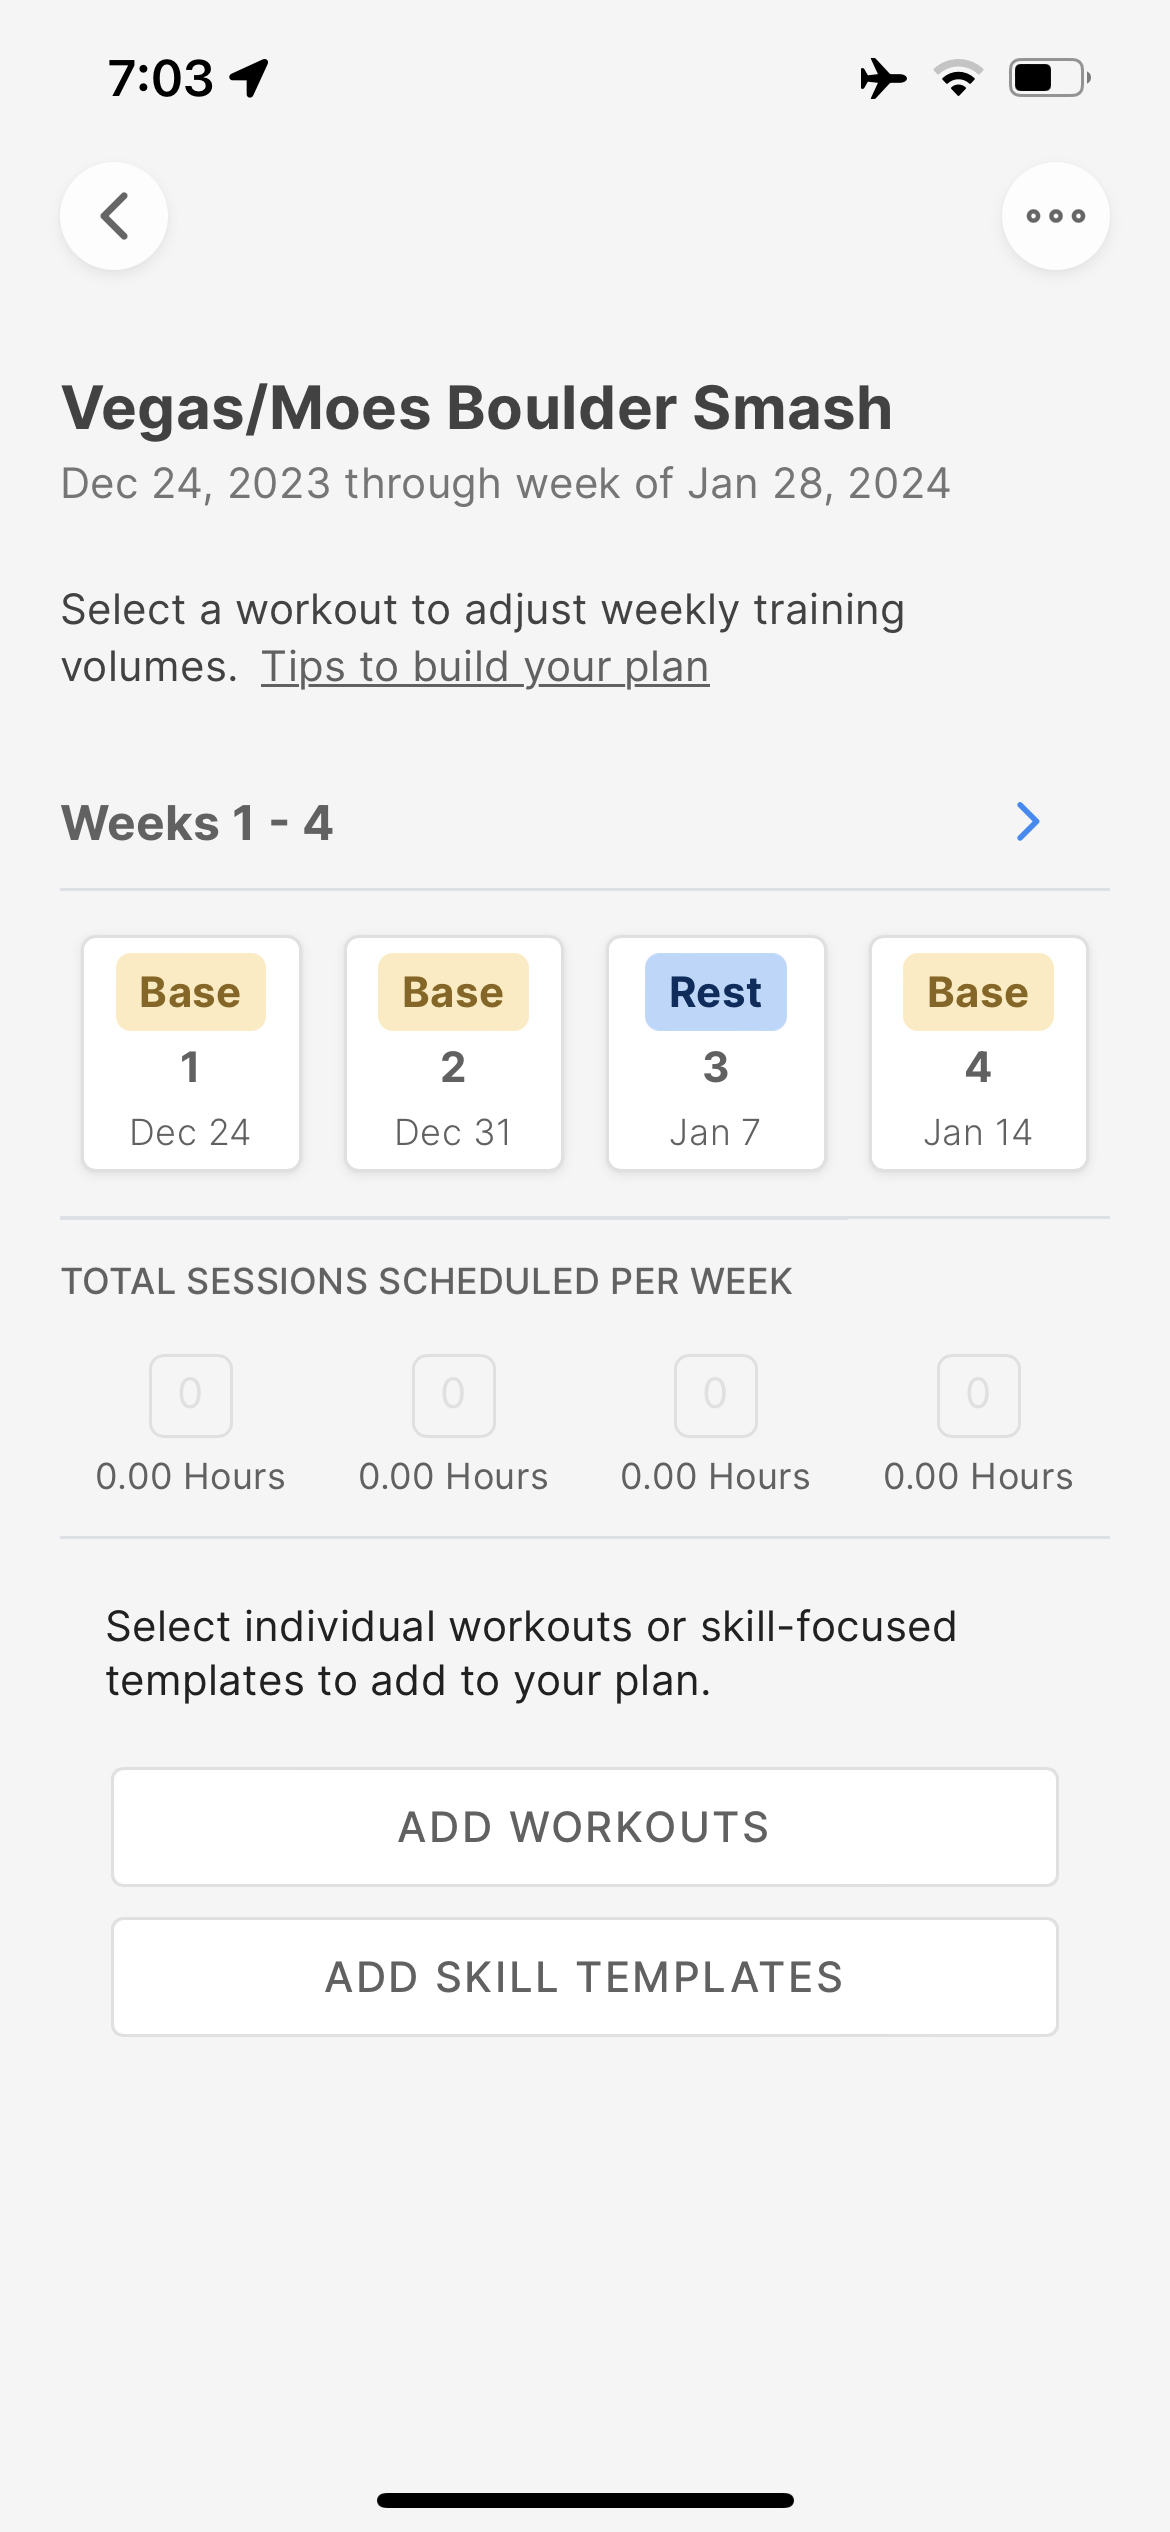Tap the week 1 session count box

coord(191,1395)
